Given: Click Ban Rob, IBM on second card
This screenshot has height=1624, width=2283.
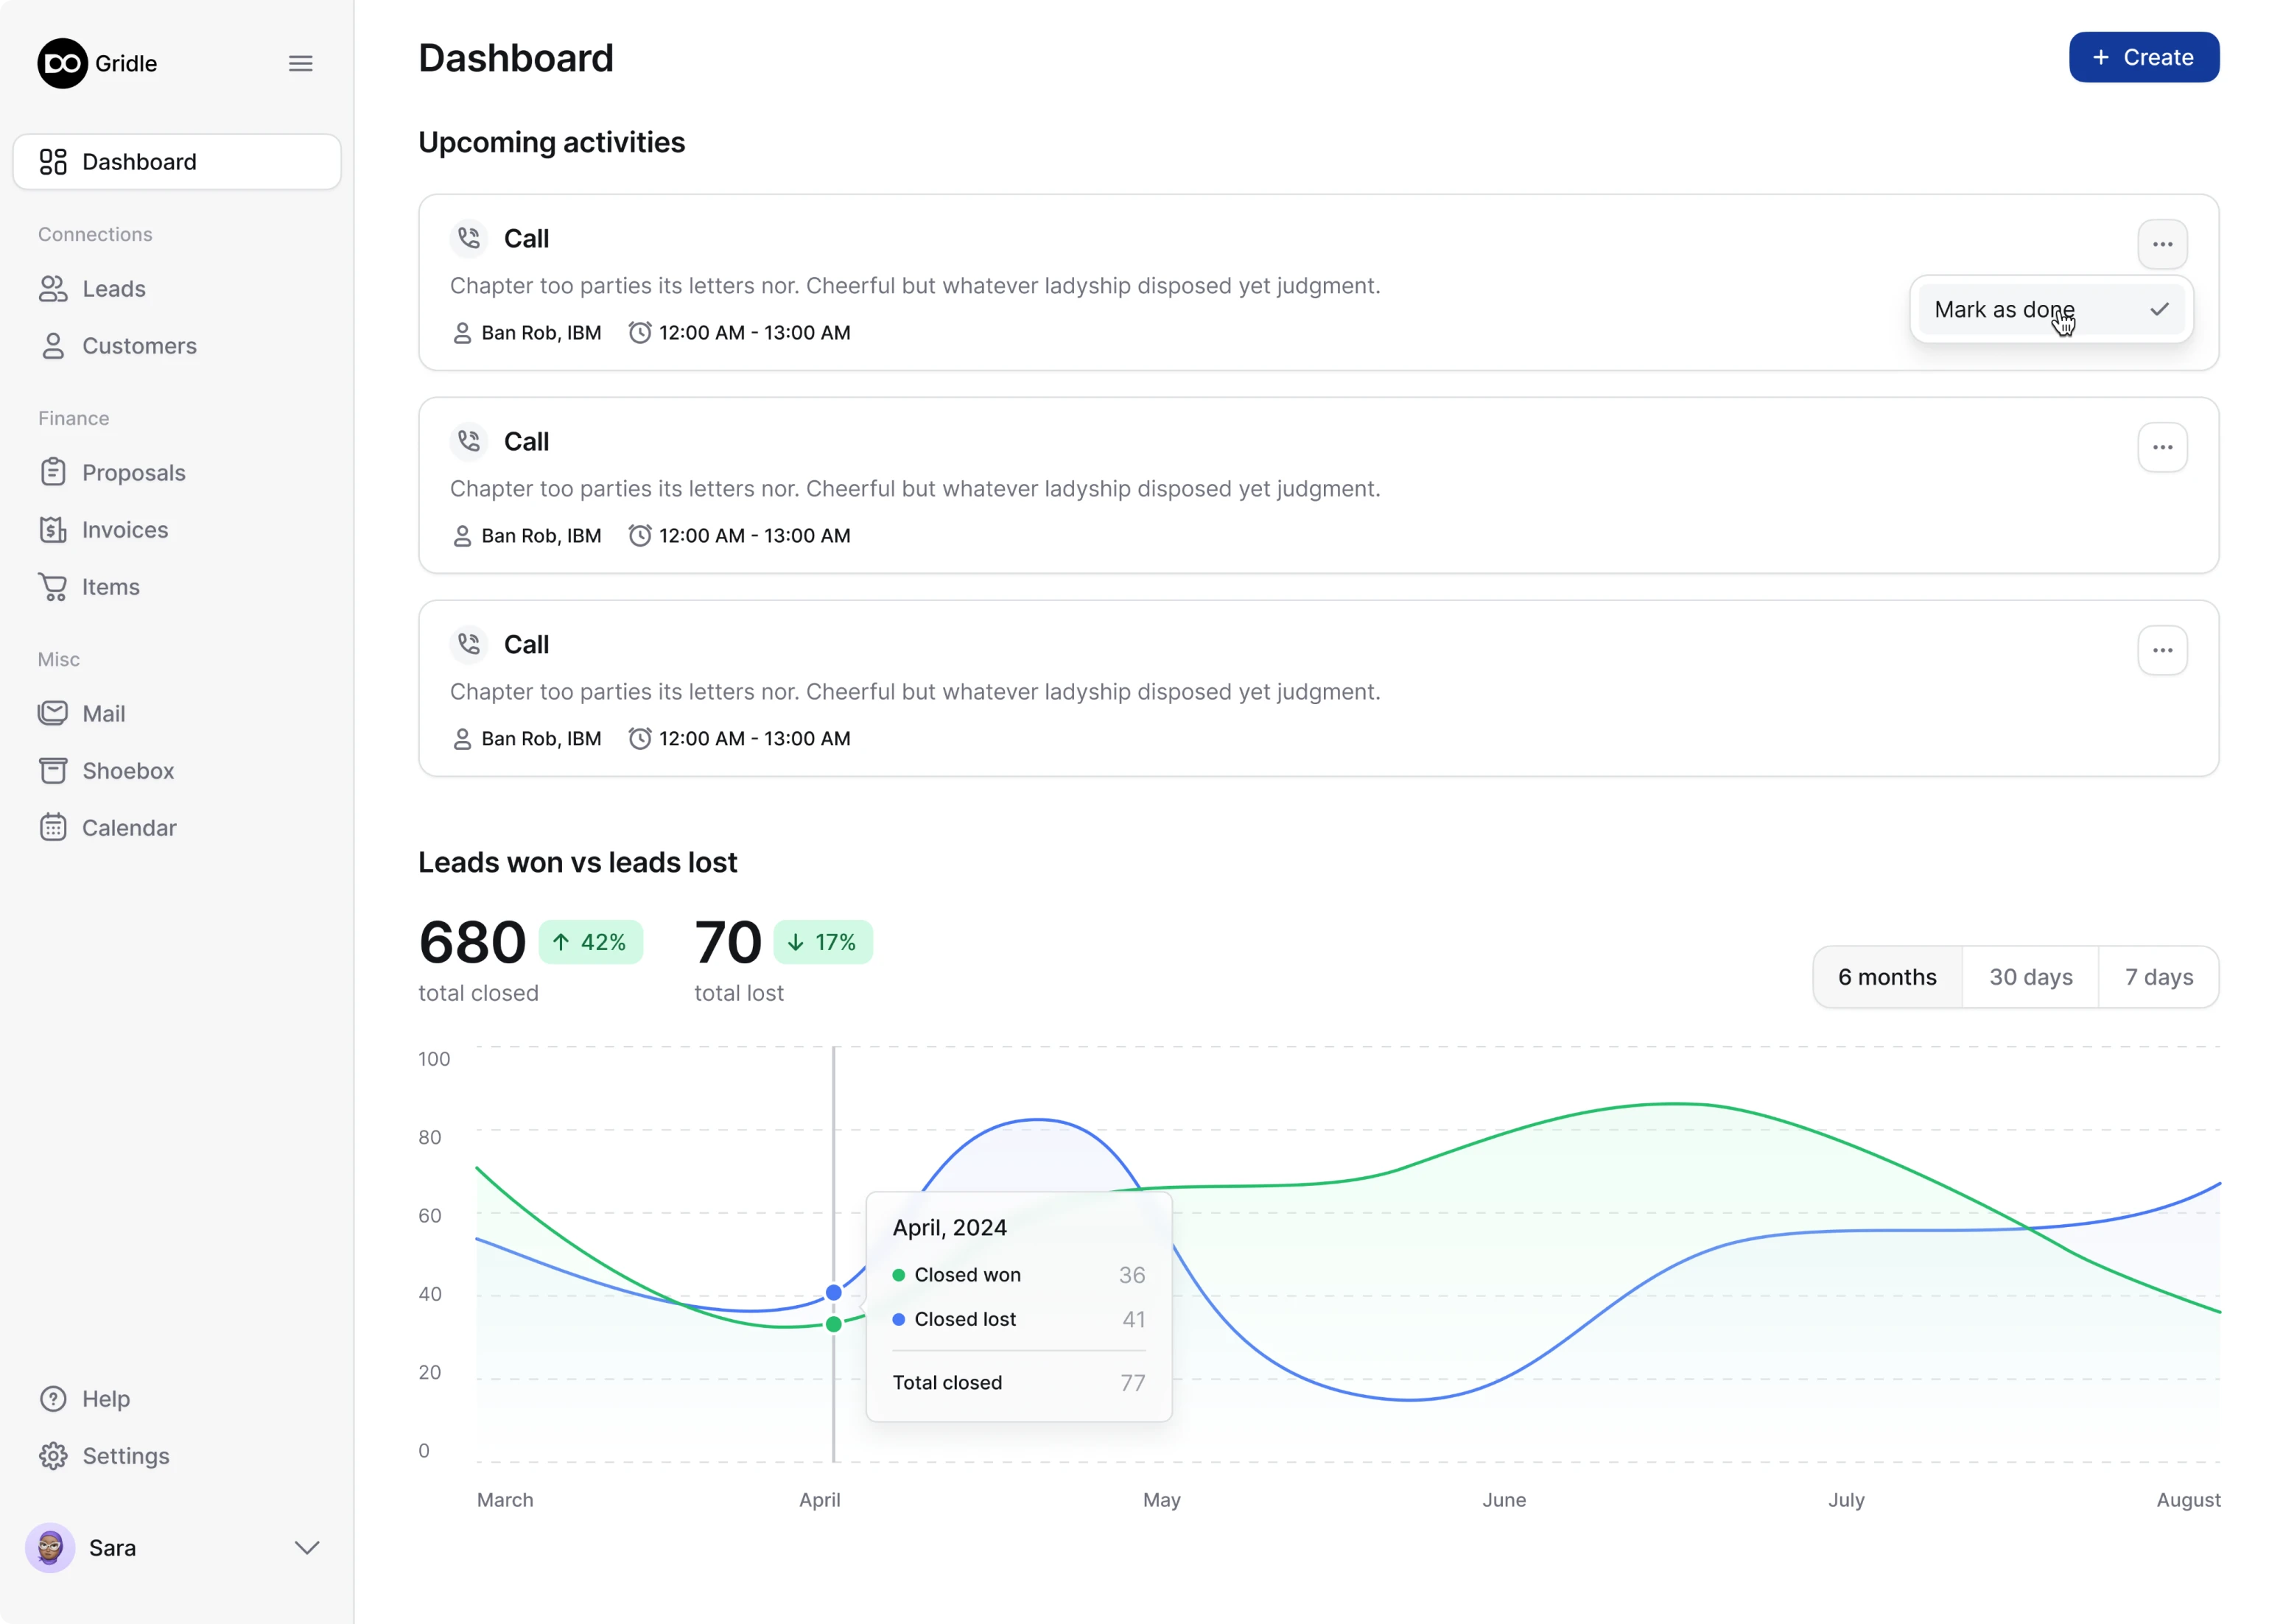Looking at the screenshot, I should [x=541, y=536].
